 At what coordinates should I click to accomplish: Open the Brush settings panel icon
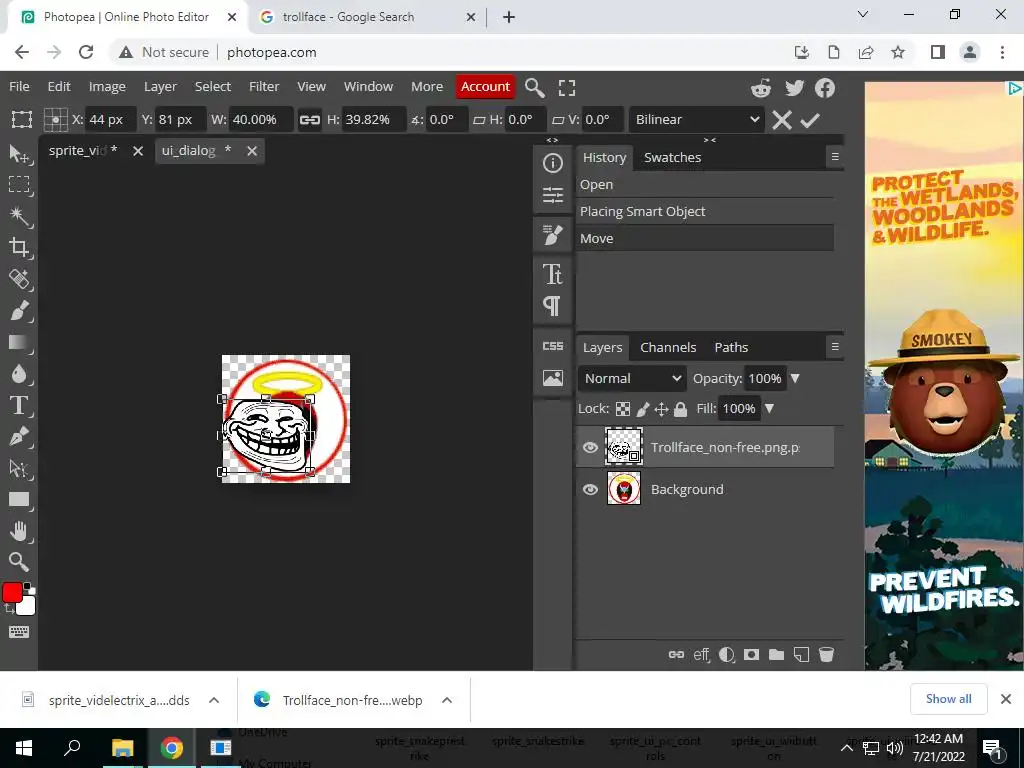point(552,235)
